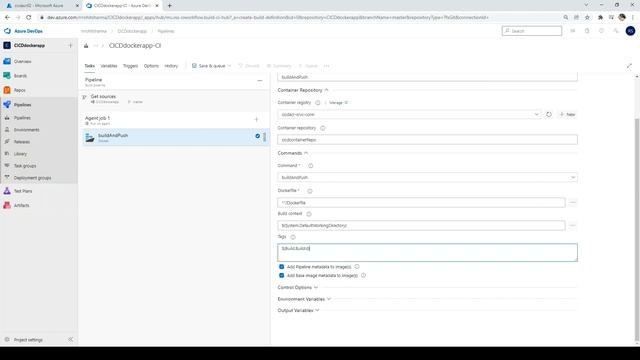Switch to the first browser tab (Microsoft Azure)
Screen dimensions: 640x360
click(x=41, y=6)
